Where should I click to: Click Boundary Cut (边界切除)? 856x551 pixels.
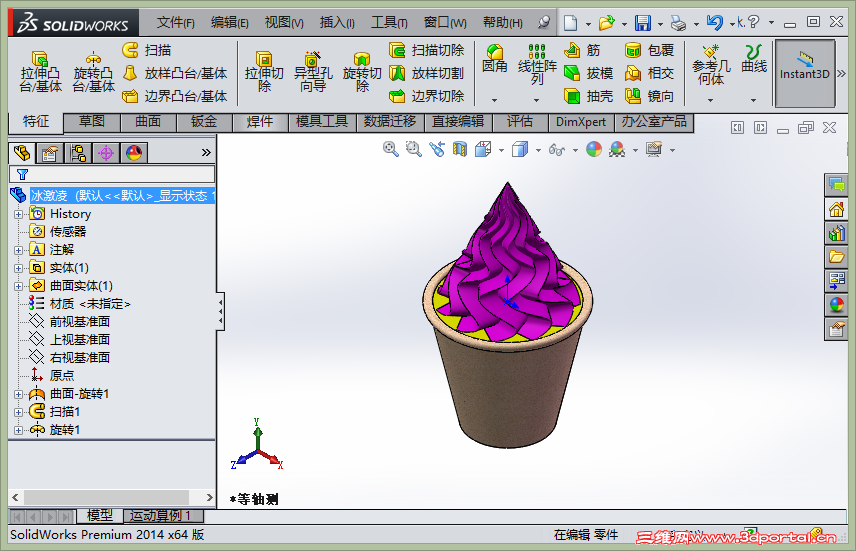(x=427, y=96)
